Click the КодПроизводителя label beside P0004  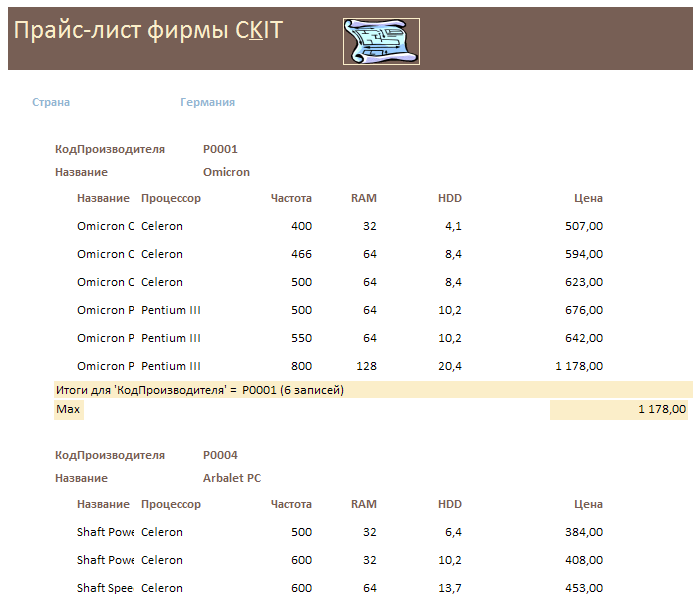coord(110,455)
